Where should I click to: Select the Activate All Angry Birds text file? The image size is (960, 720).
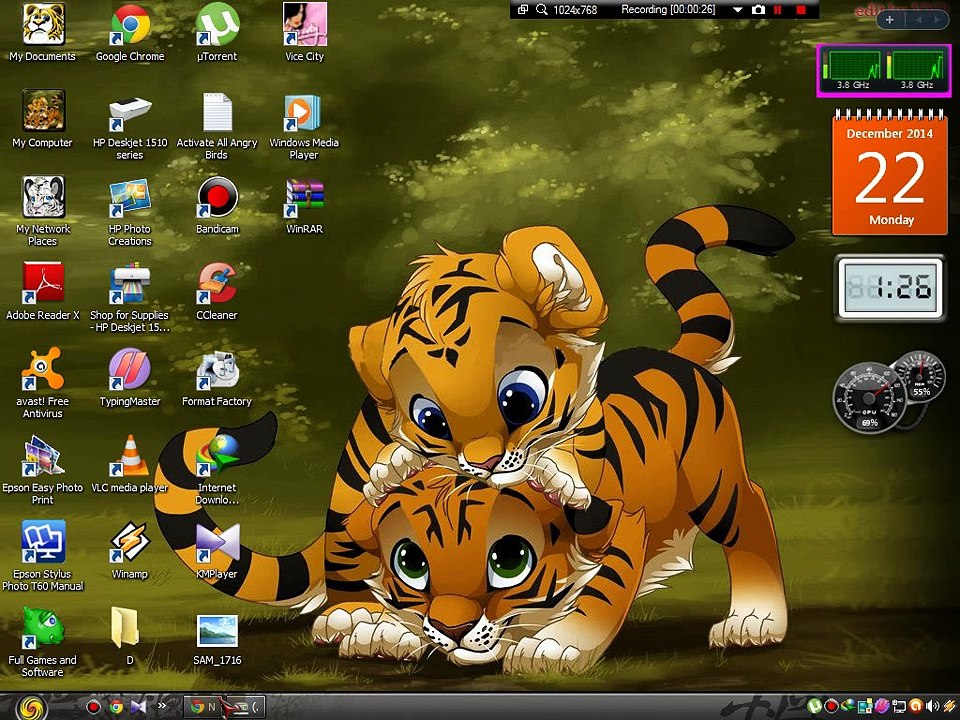pos(217,125)
